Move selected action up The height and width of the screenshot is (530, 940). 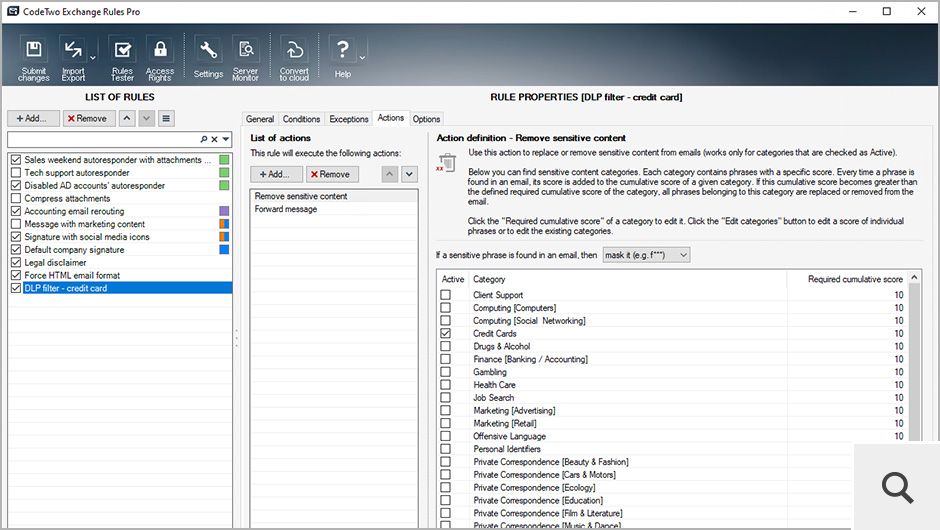click(390, 174)
